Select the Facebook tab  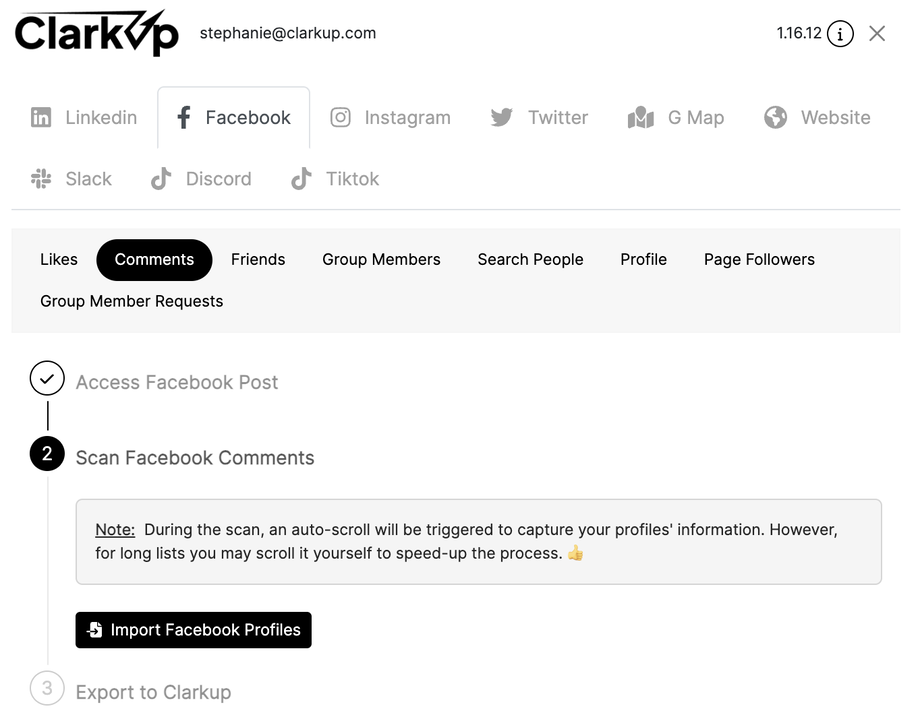click(x=234, y=118)
